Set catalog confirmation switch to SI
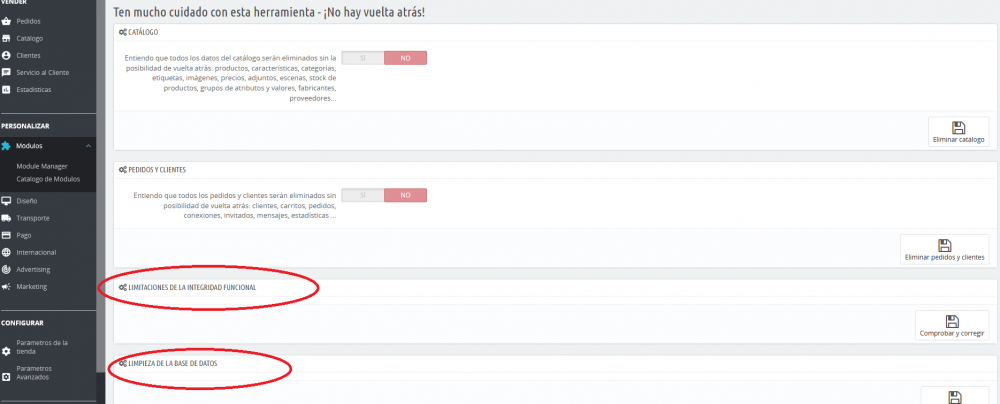 (362, 58)
